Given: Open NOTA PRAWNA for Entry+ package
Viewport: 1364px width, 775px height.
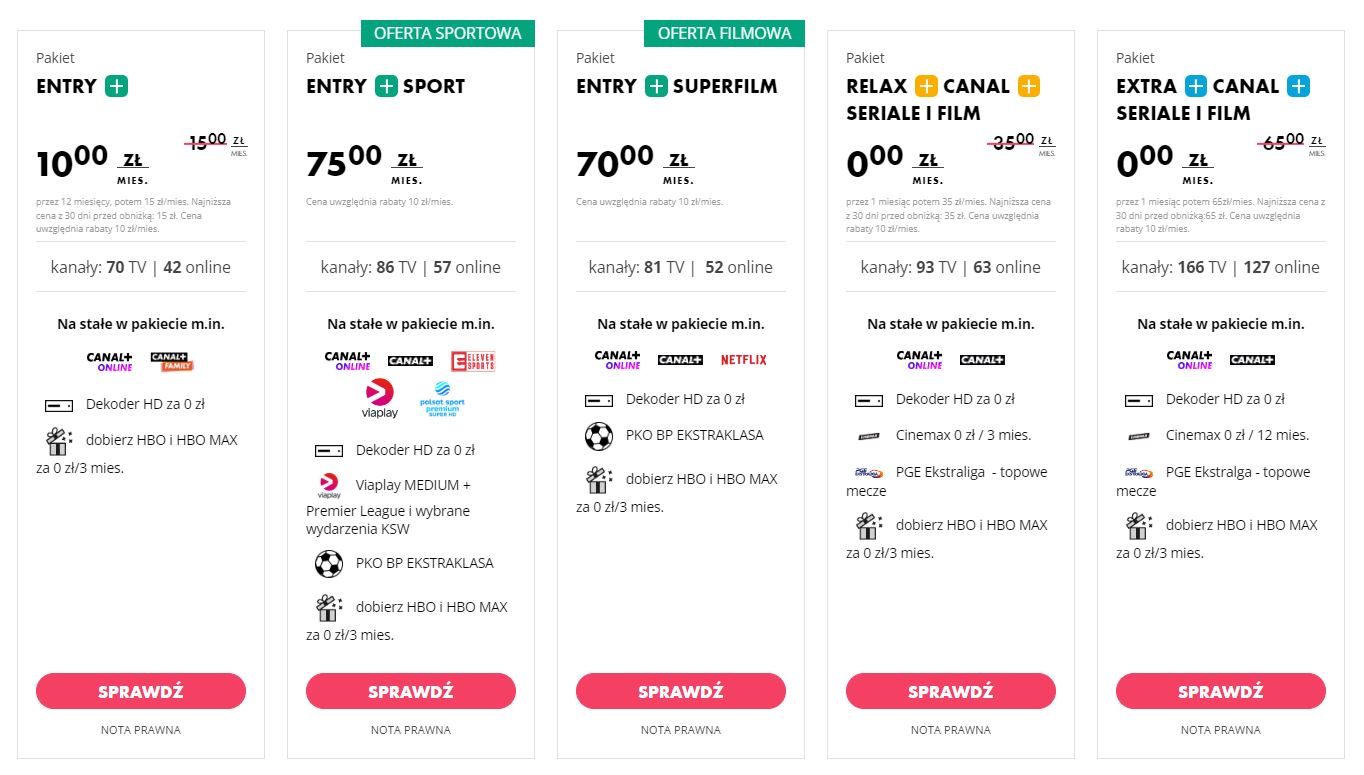Looking at the screenshot, I should (141, 730).
